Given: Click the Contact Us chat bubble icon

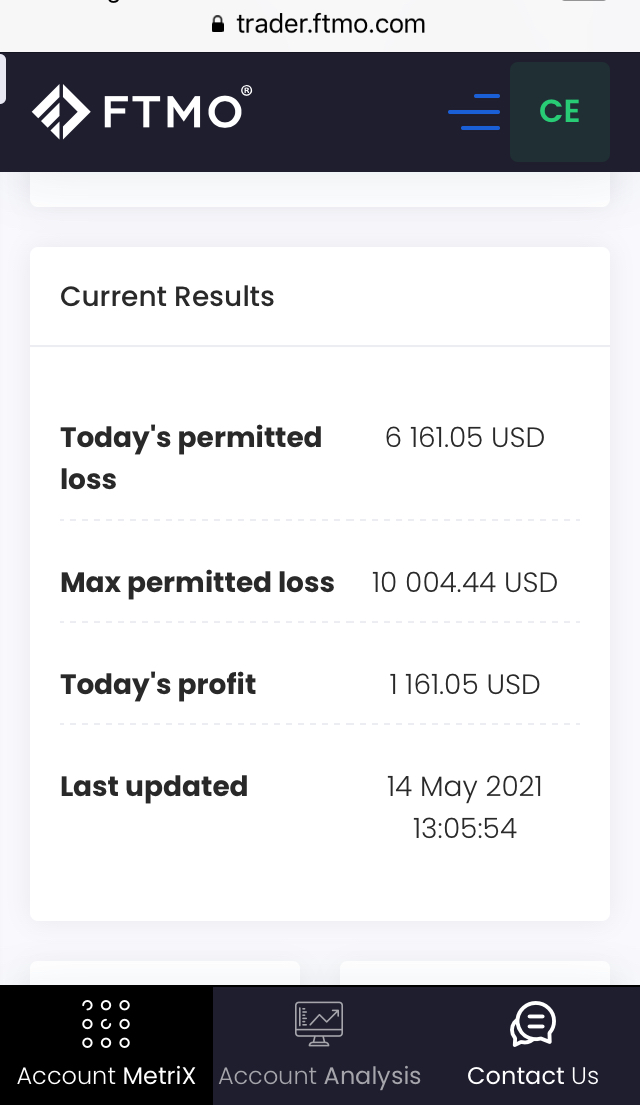Looking at the screenshot, I should (533, 1023).
